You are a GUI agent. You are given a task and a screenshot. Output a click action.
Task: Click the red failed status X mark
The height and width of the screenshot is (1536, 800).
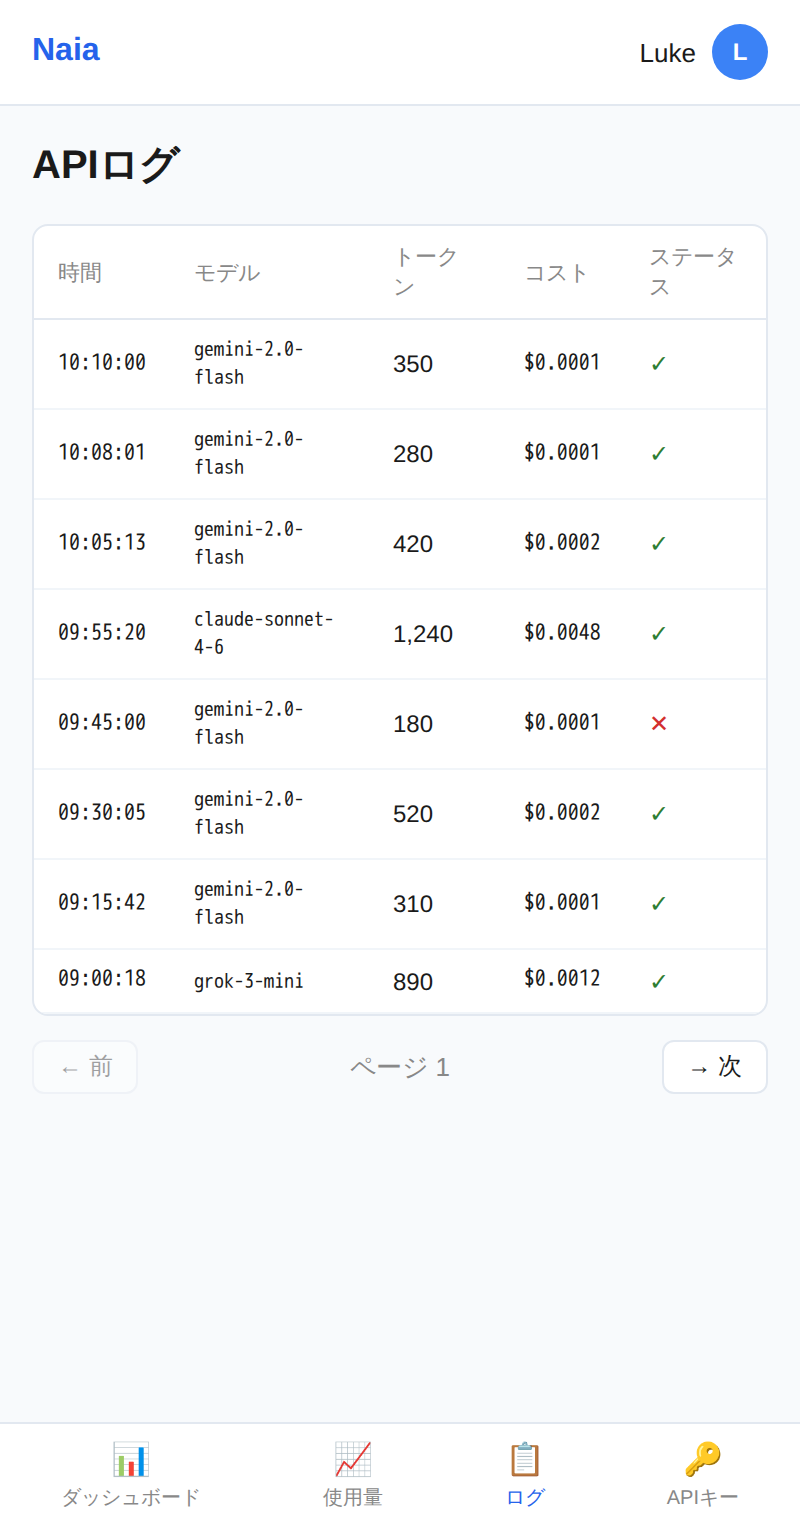point(658,723)
